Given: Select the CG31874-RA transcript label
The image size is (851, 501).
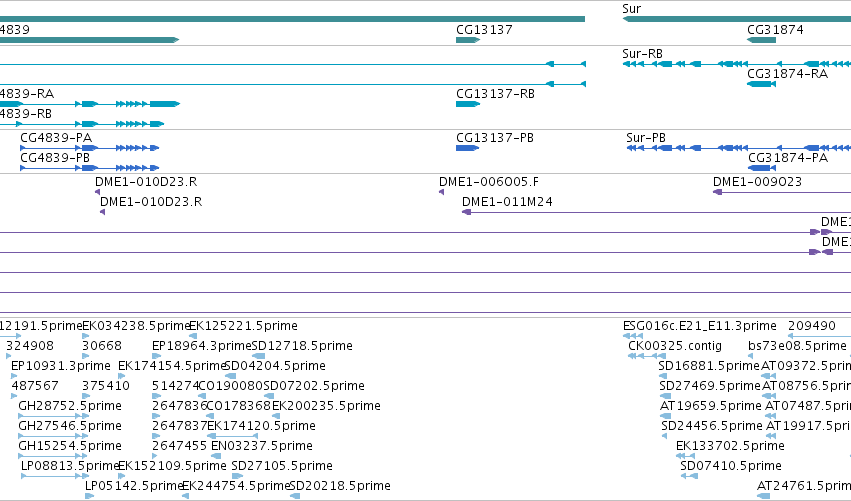Looking at the screenshot, I should pyautogui.click(x=788, y=74).
